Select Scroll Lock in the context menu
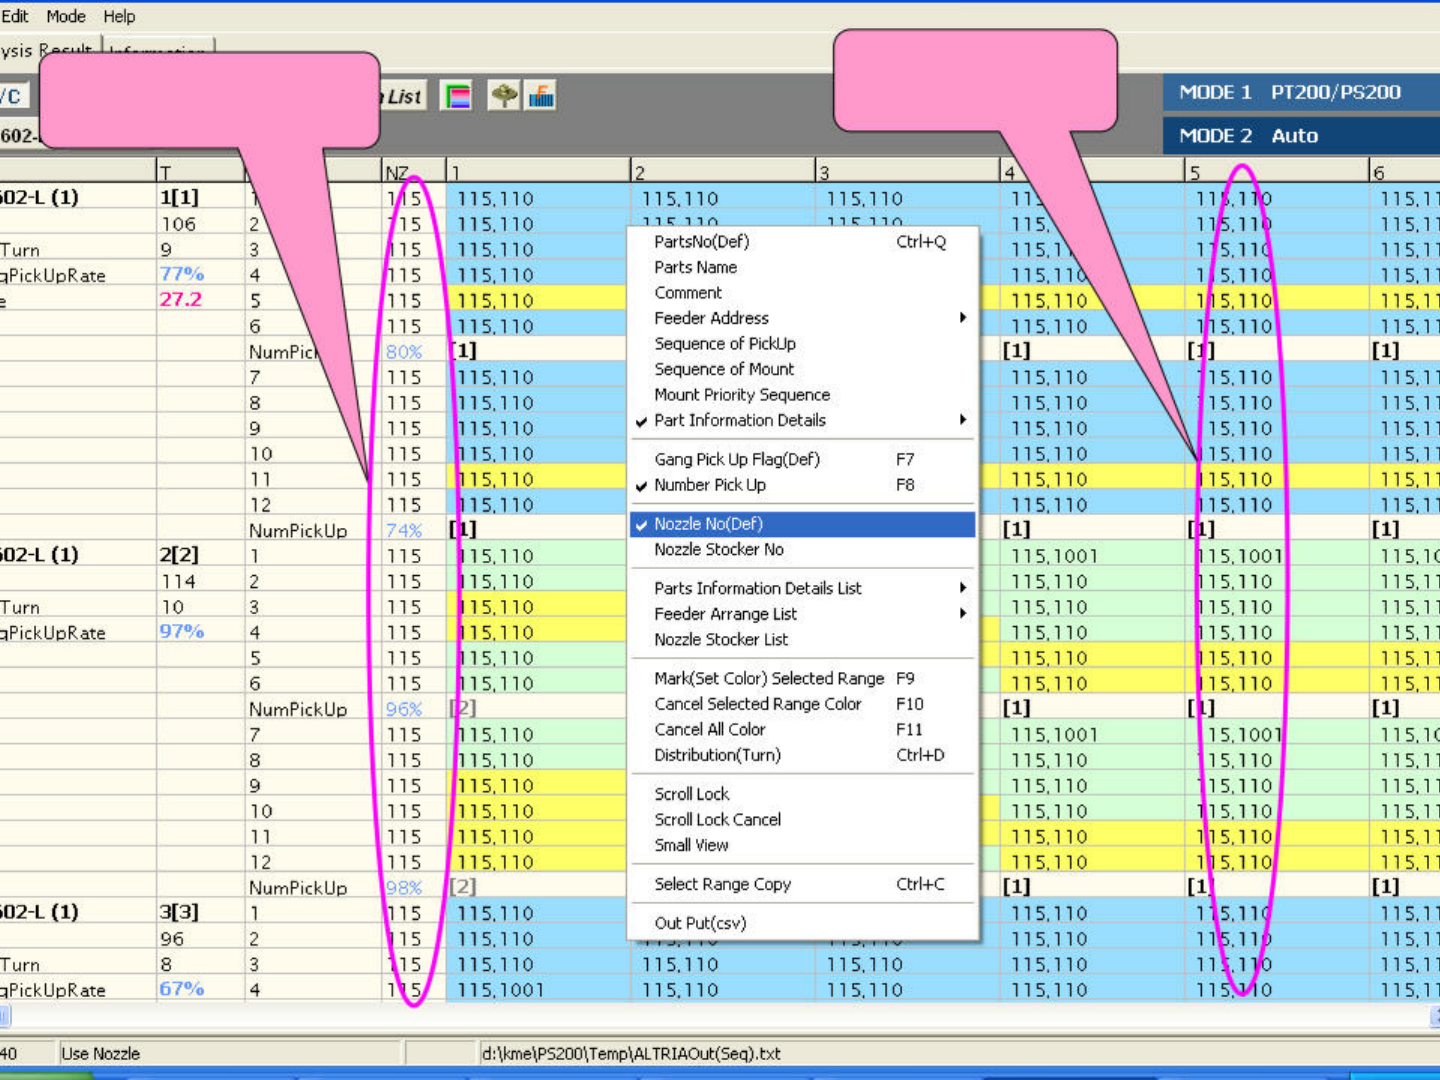 691,794
